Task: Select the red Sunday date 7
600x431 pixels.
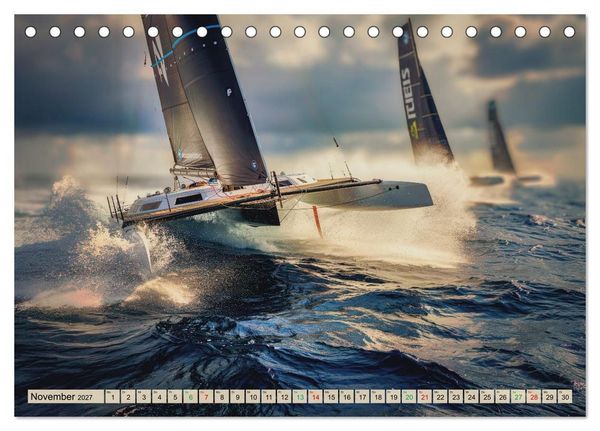Action: coord(206,397)
